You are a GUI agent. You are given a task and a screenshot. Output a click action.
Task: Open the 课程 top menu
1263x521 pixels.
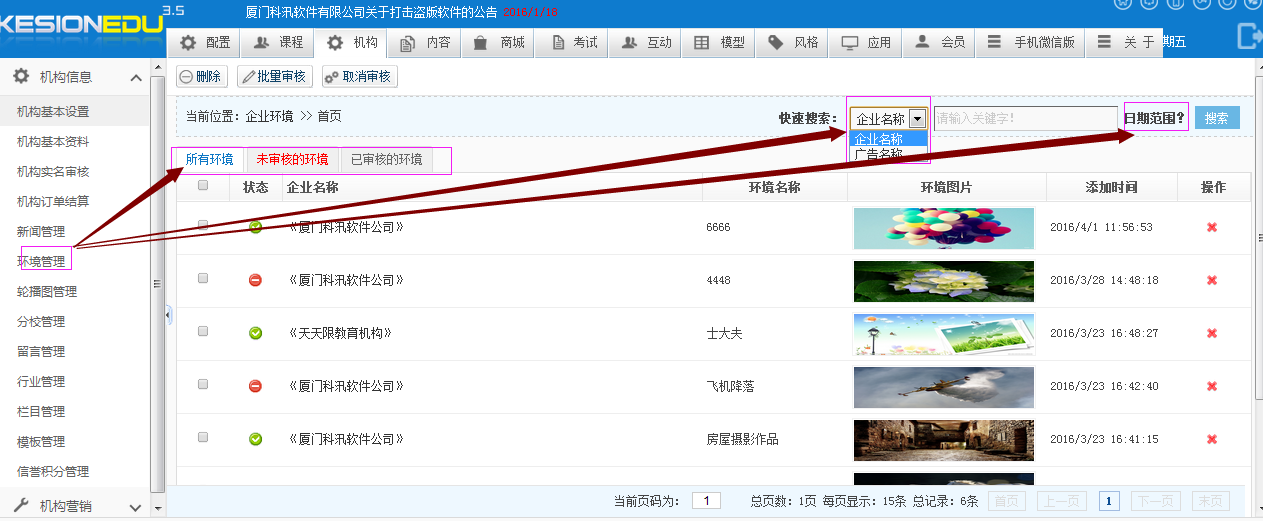click(x=278, y=42)
